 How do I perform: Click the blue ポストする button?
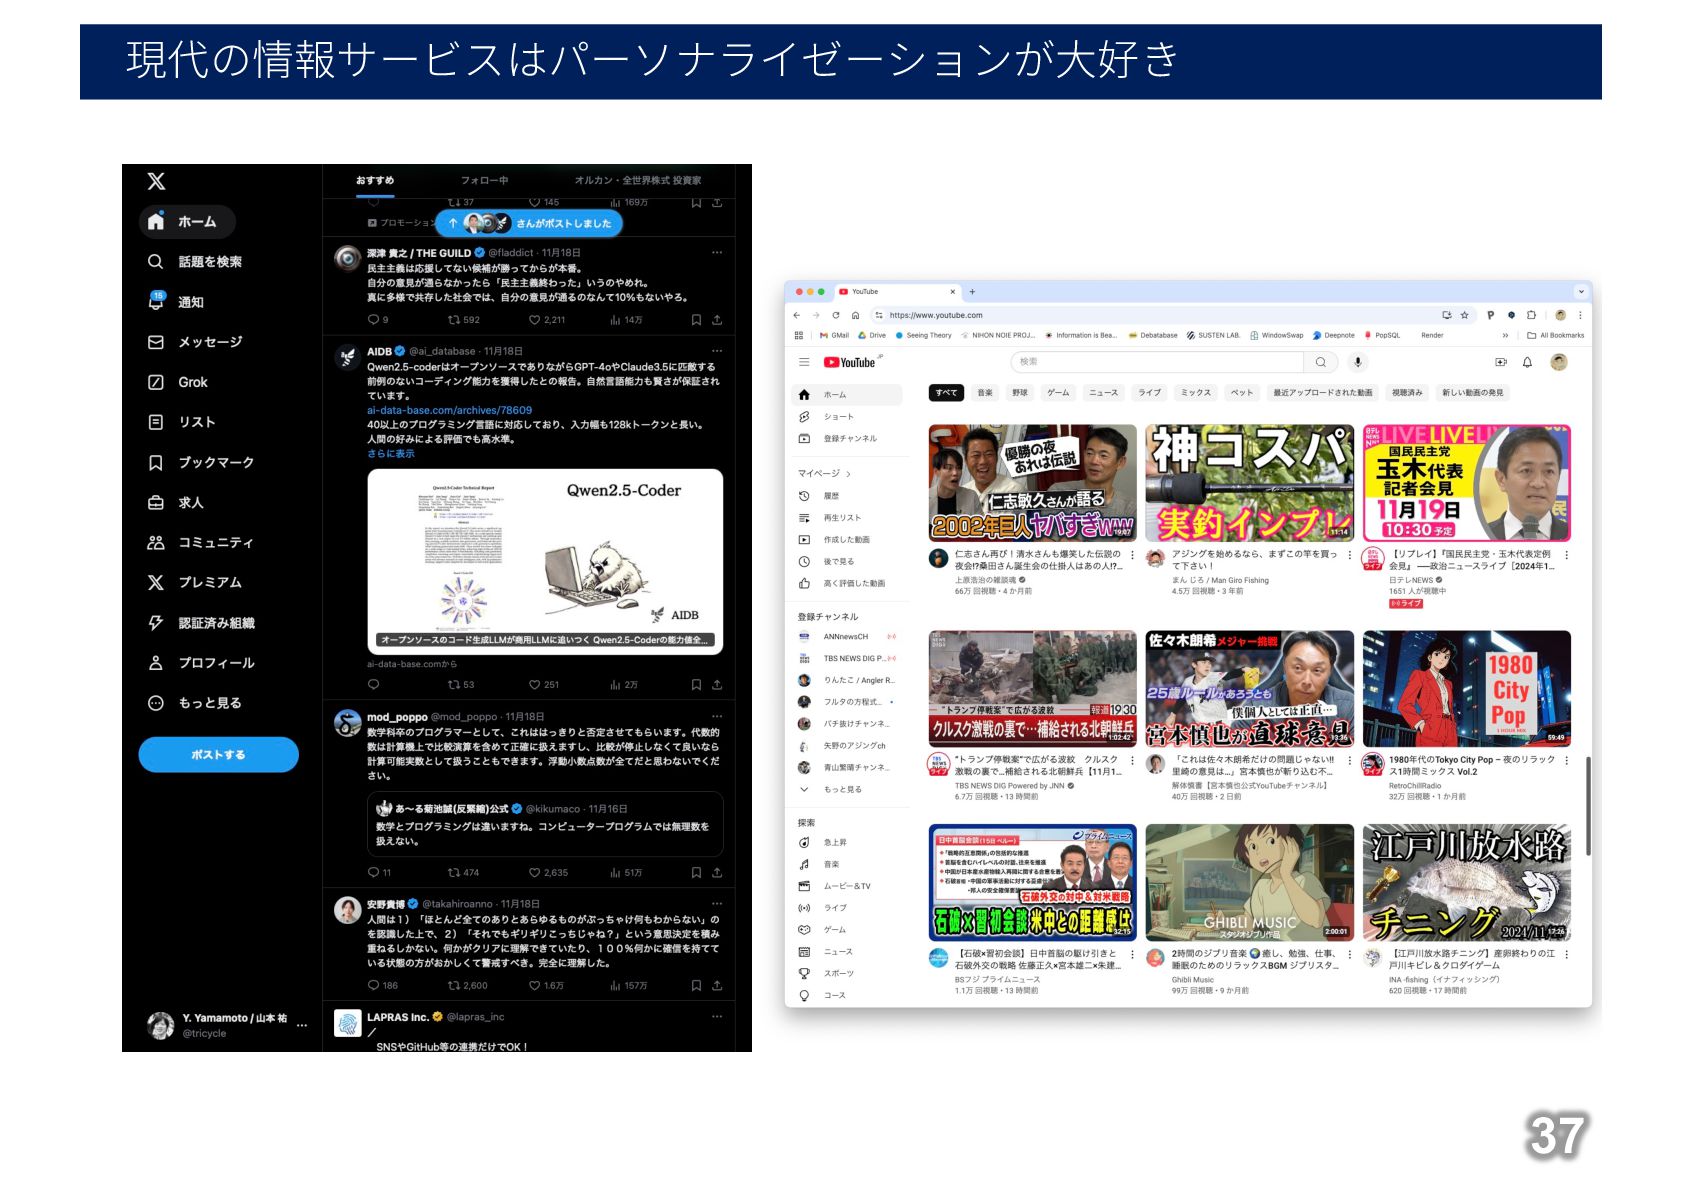click(x=218, y=755)
